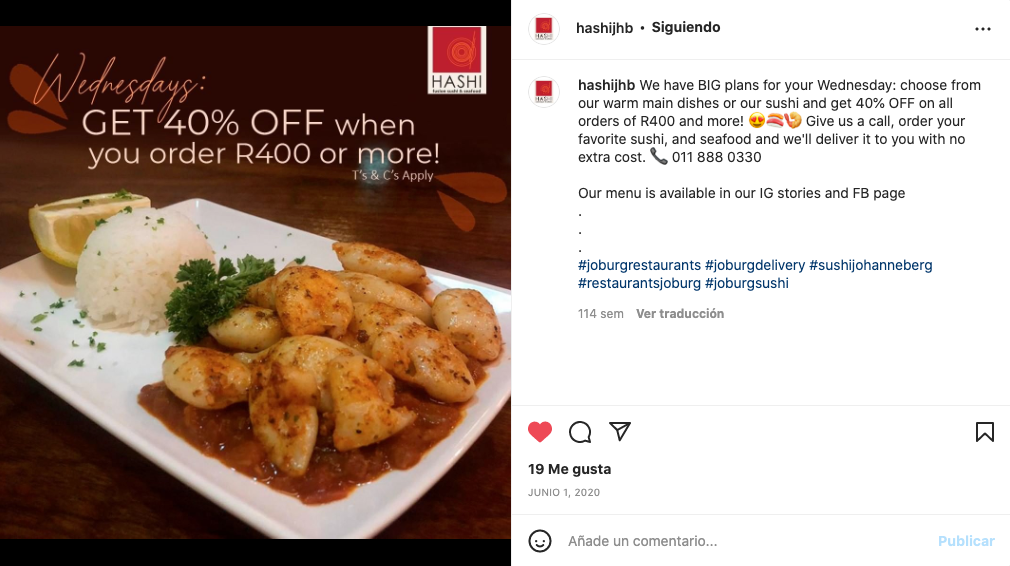Viewport: 1010px width, 566px height.
Task: Focus the Añade un comentario field
Action: click(747, 541)
